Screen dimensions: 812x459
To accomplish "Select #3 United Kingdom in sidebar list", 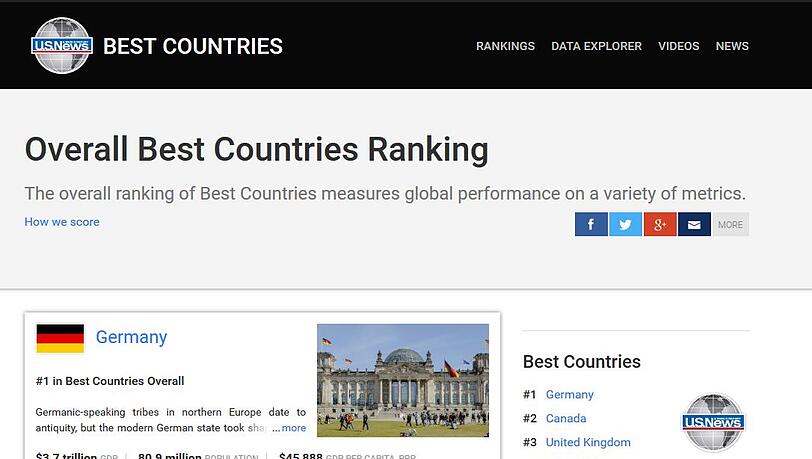I will 588,442.
